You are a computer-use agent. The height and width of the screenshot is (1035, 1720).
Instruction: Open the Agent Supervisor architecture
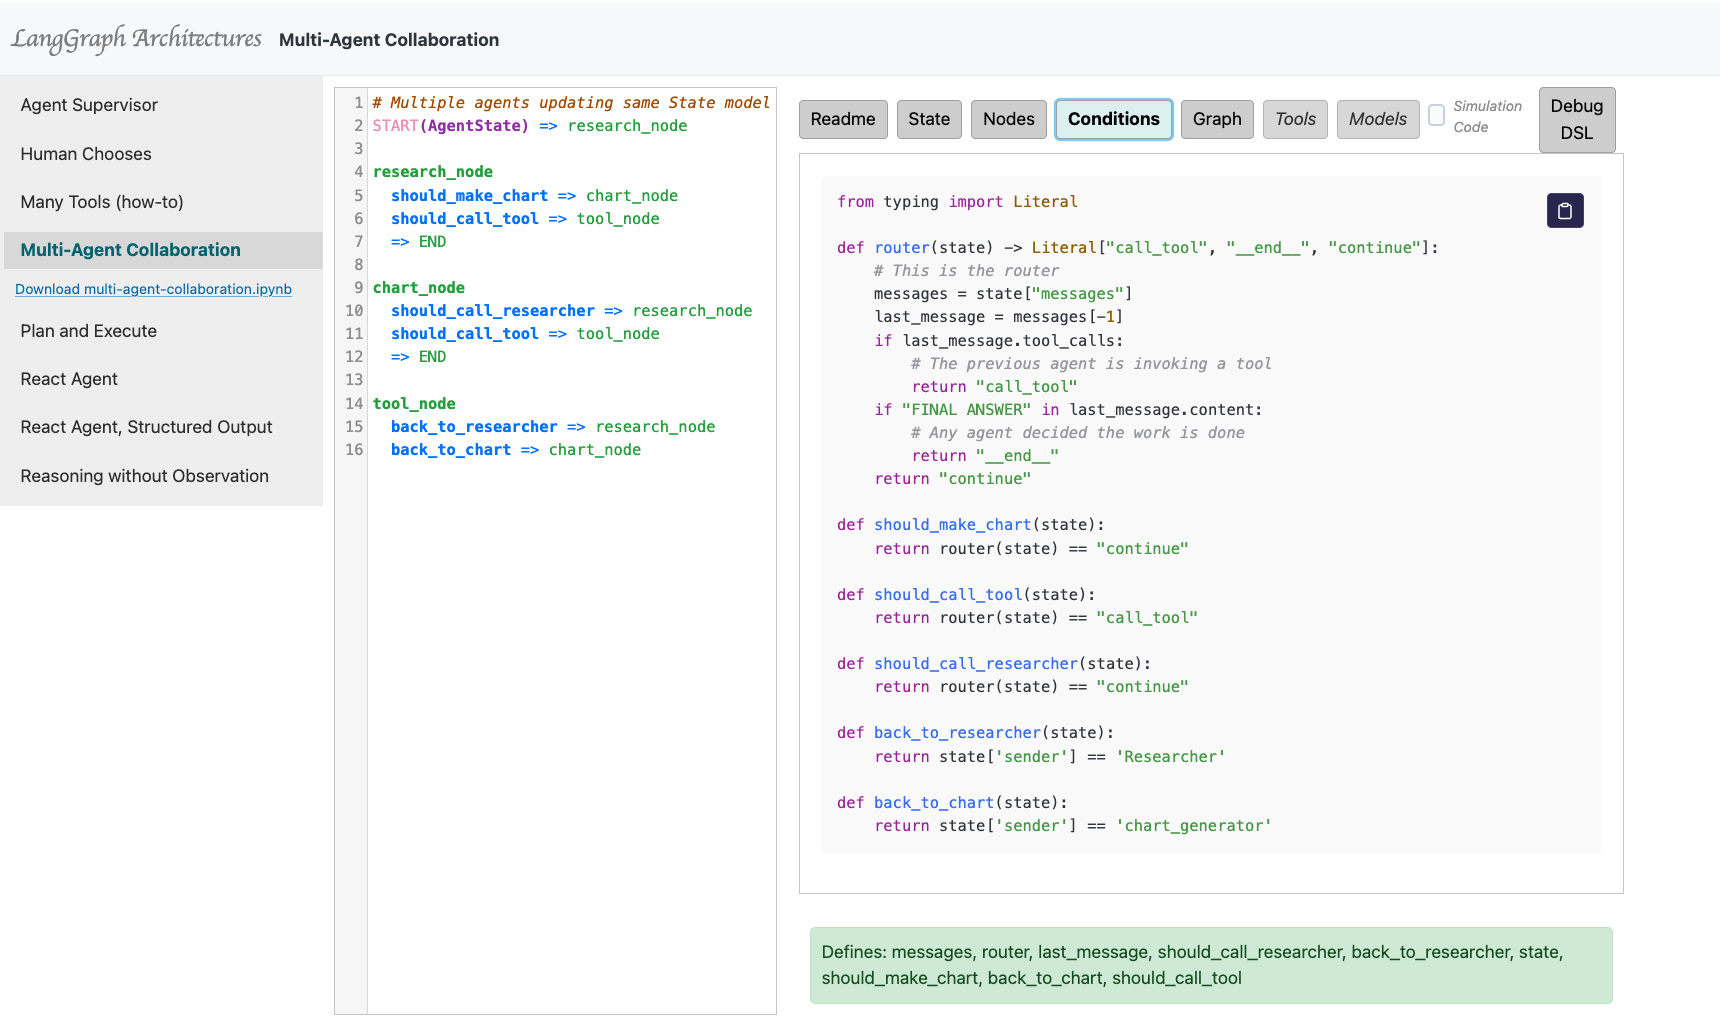click(x=89, y=105)
